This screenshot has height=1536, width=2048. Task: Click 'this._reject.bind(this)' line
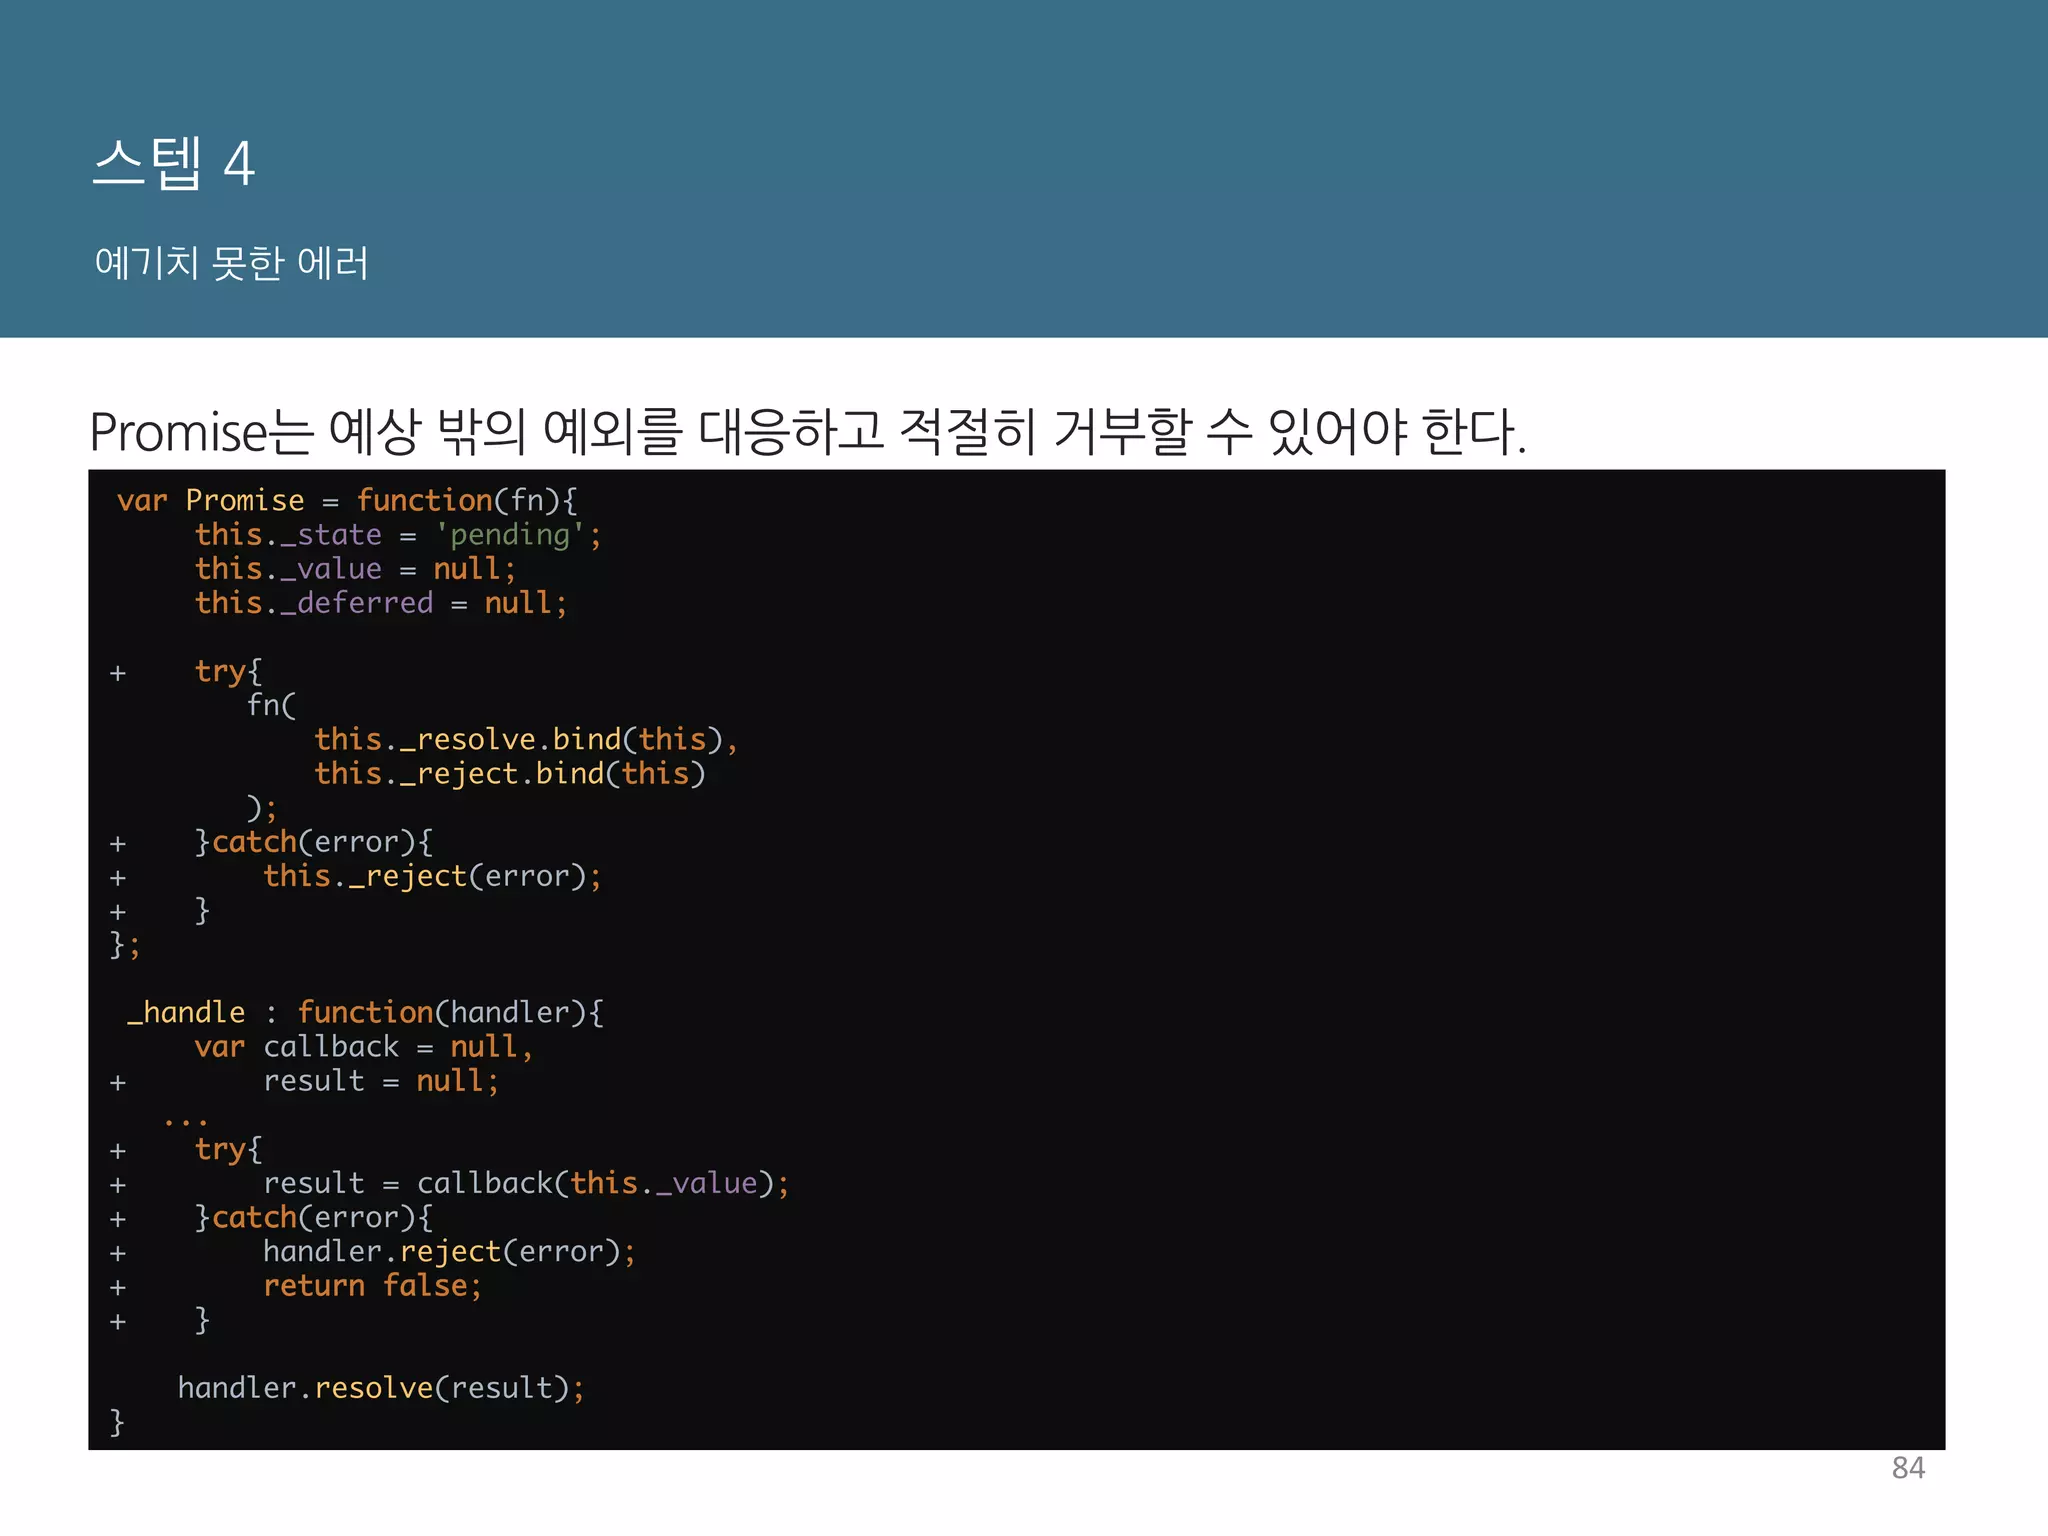(510, 773)
